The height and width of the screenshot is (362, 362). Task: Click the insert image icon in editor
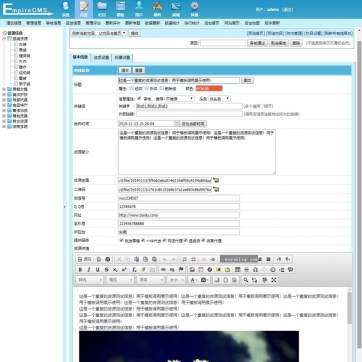192,270
